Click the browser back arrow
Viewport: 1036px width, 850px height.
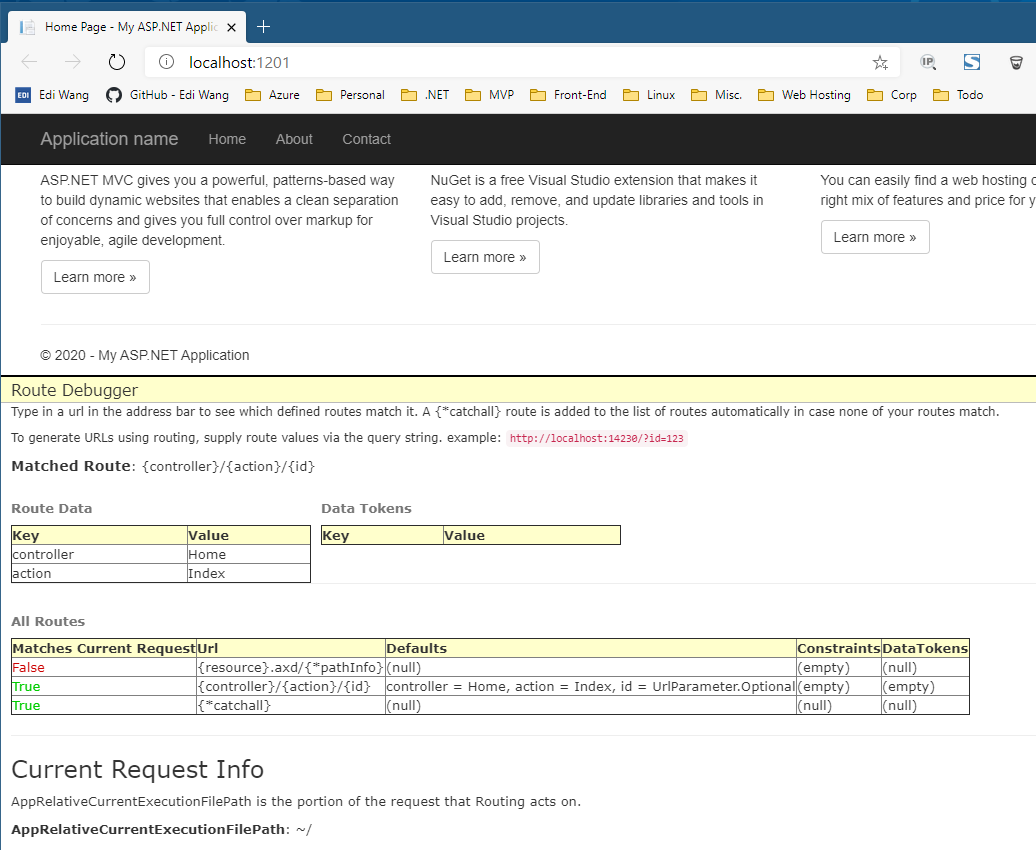click(30, 62)
